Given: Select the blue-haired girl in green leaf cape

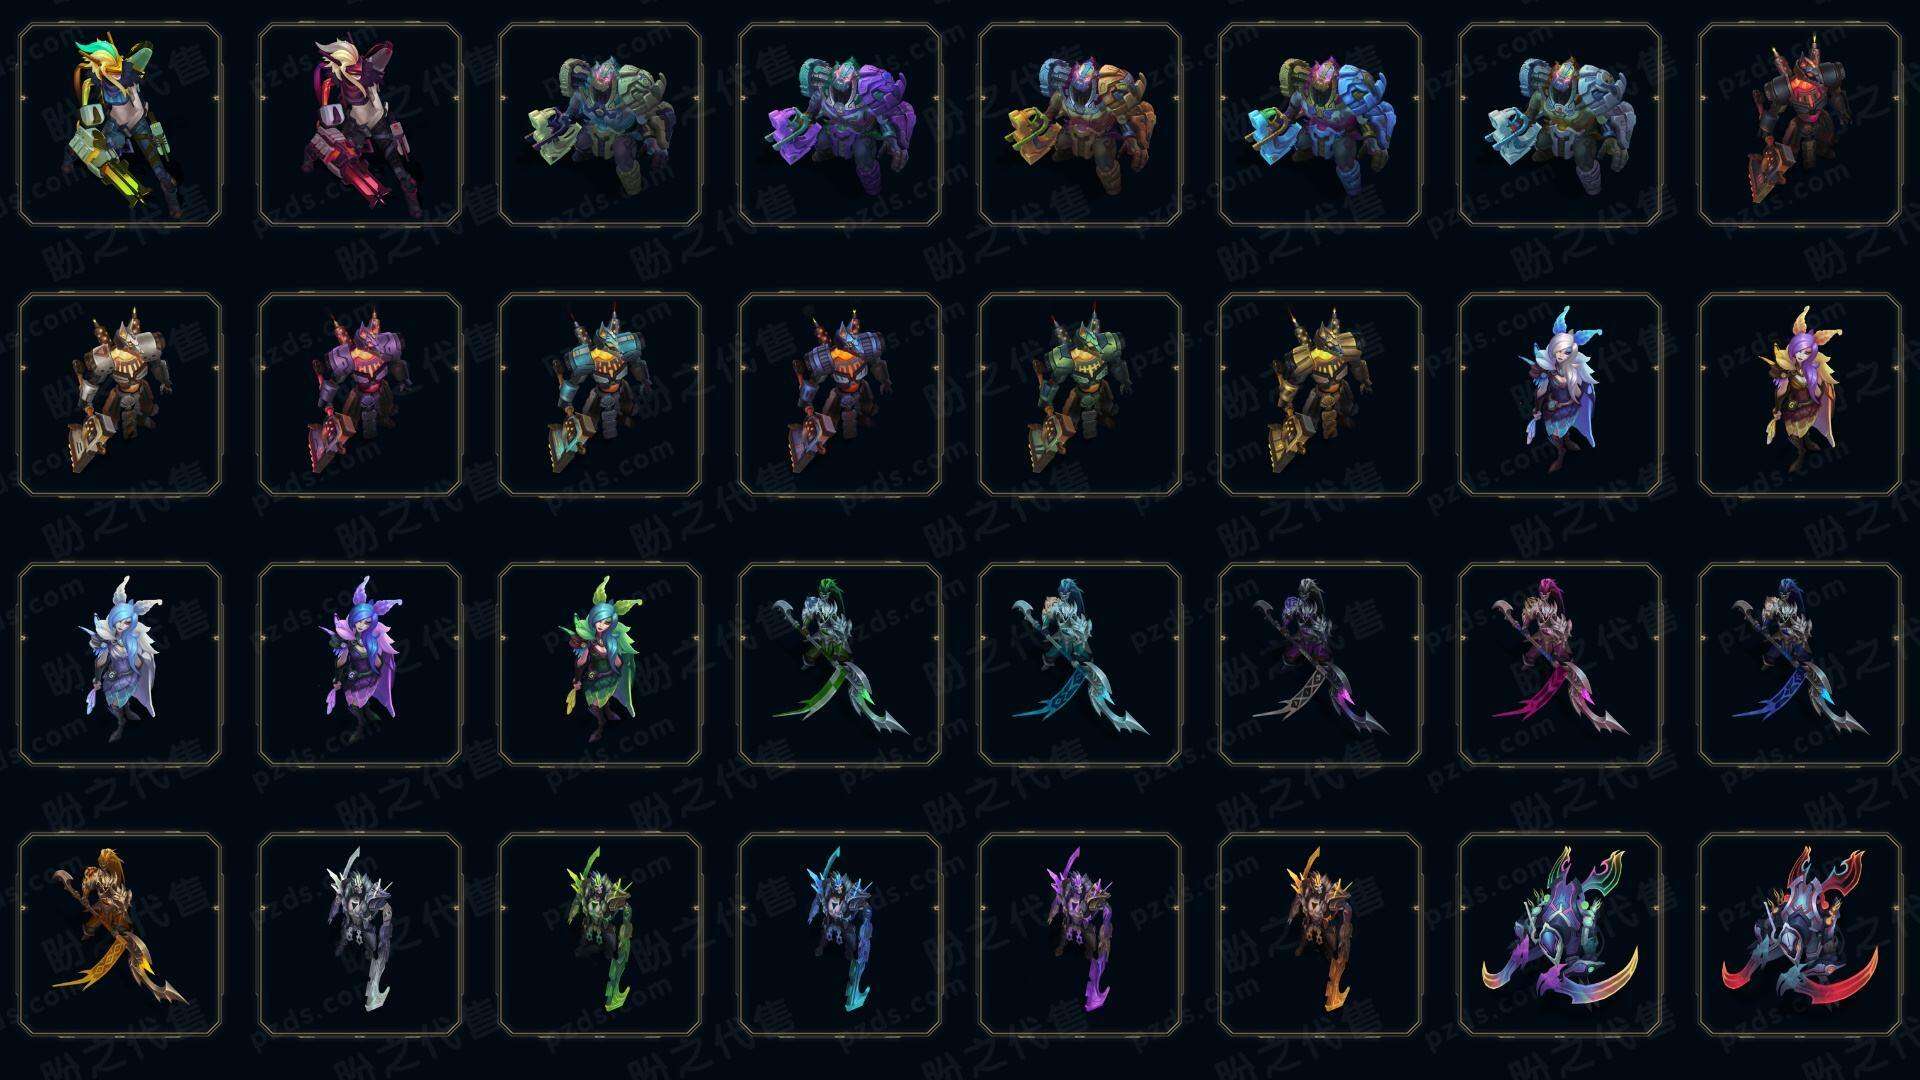Looking at the screenshot, I should pyautogui.click(x=600, y=664).
